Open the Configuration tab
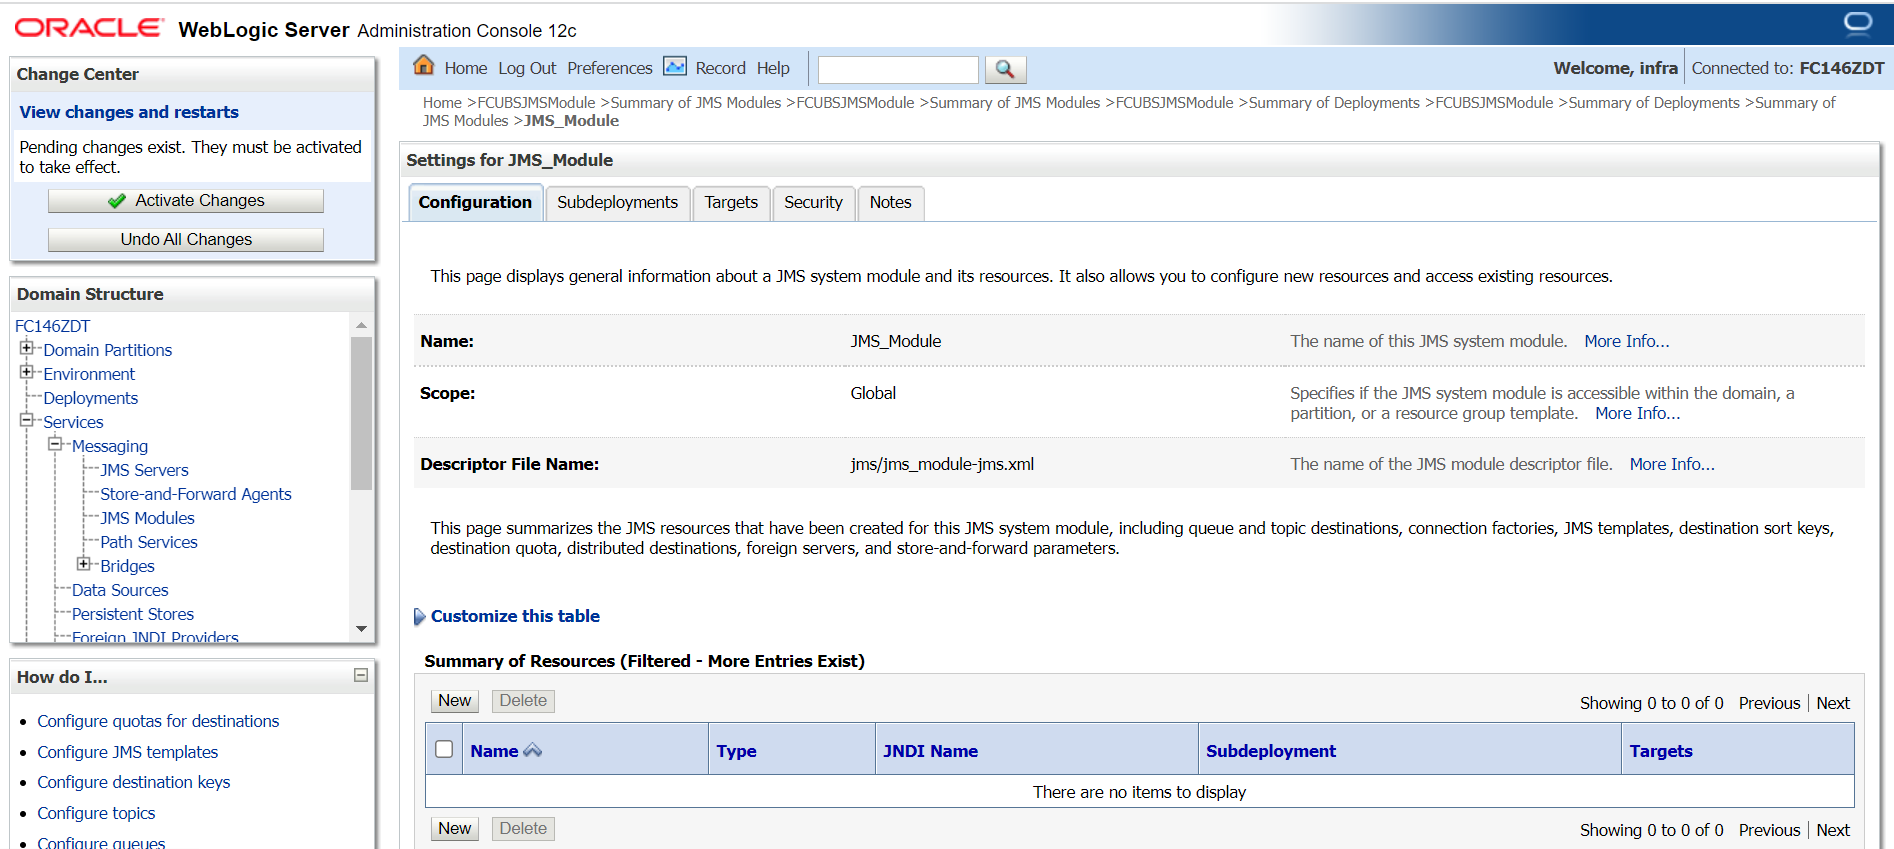 pyautogui.click(x=475, y=202)
